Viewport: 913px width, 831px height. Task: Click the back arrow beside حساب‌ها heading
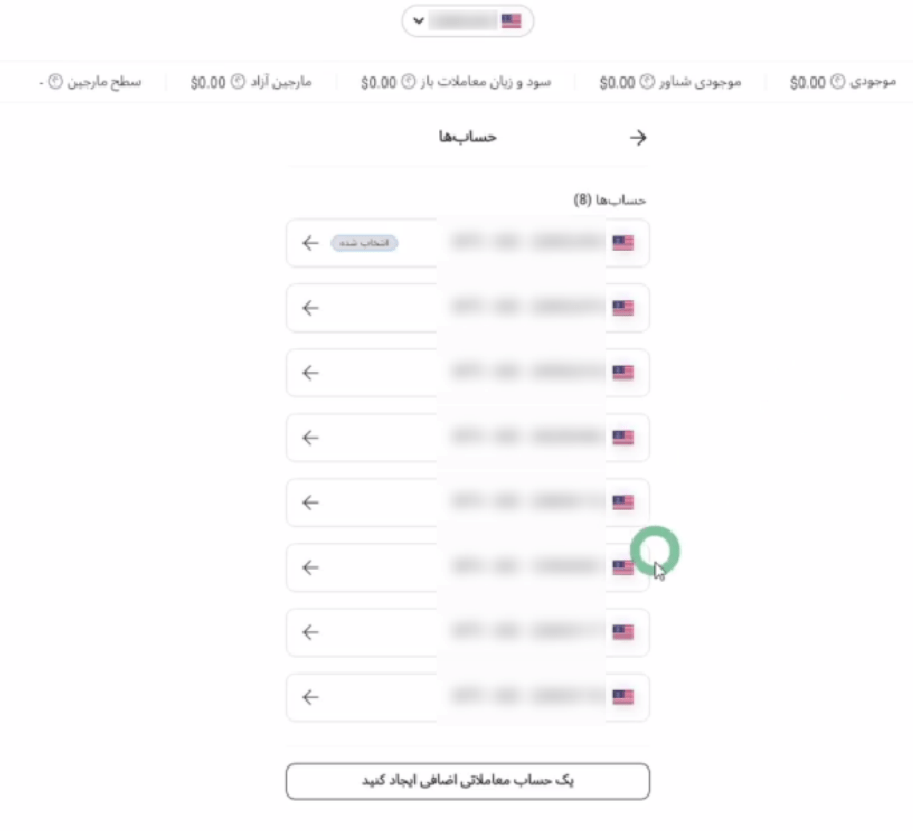pyautogui.click(x=640, y=137)
